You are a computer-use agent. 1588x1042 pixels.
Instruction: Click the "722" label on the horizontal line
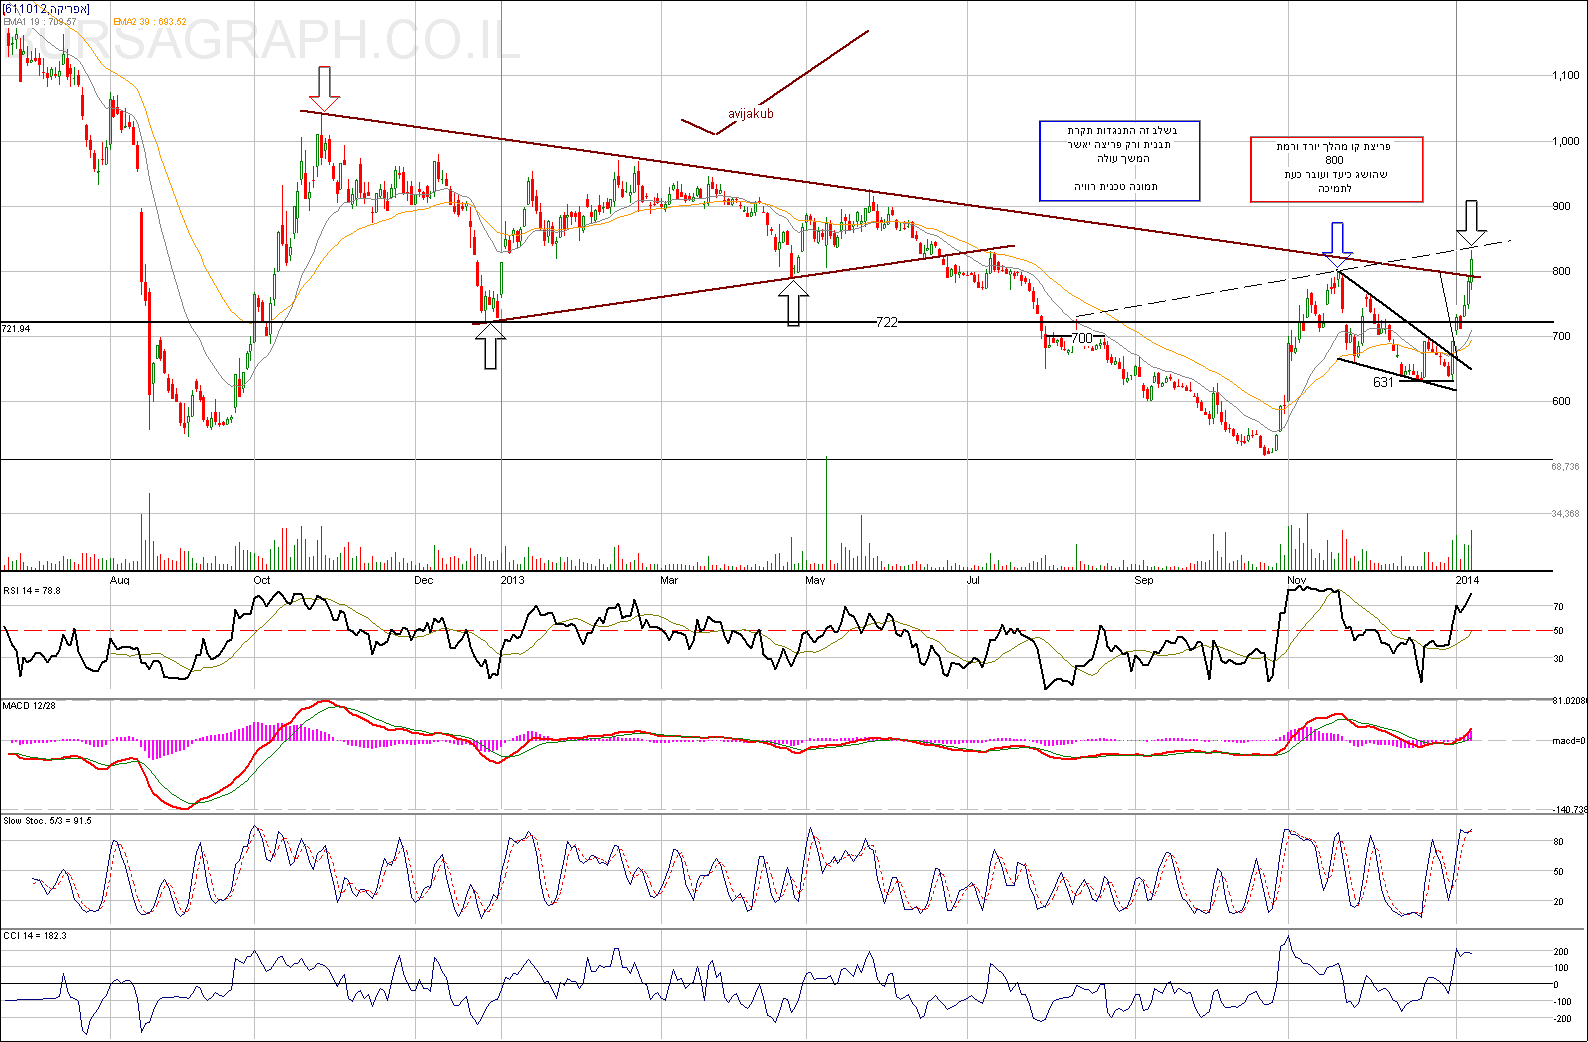887,322
